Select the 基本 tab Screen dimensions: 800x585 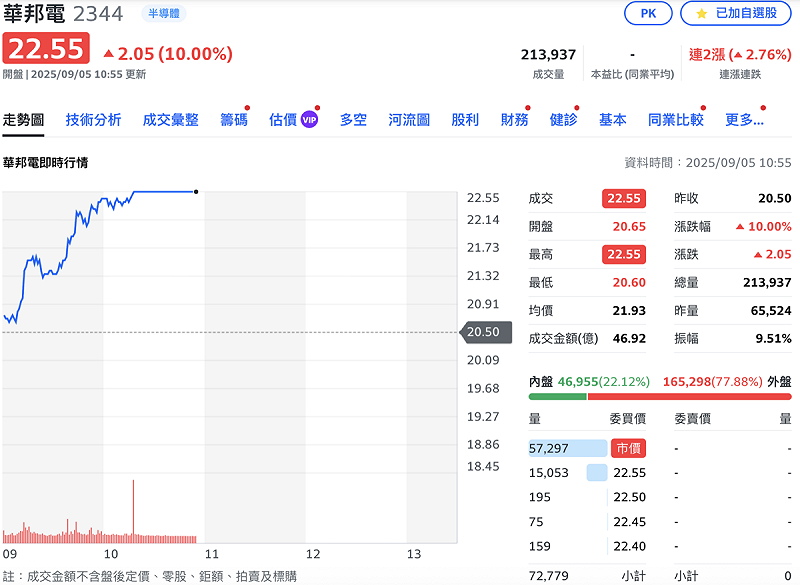(612, 120)
